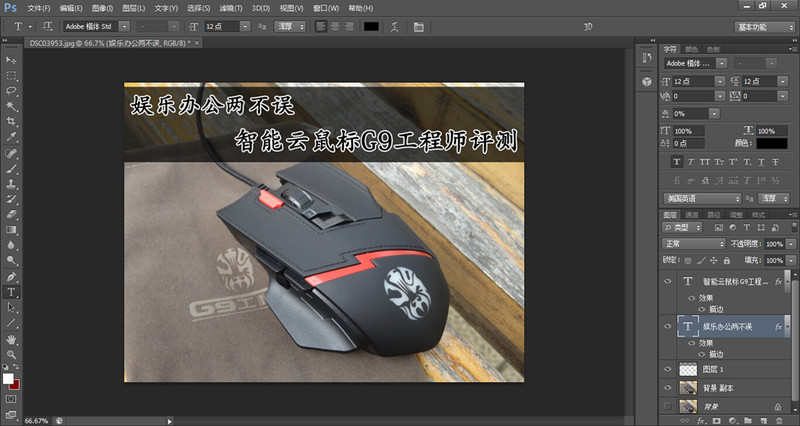Toggle all caps in character panel
The image size is (800, 426).
pyautogui.click(x=705, y=162)
